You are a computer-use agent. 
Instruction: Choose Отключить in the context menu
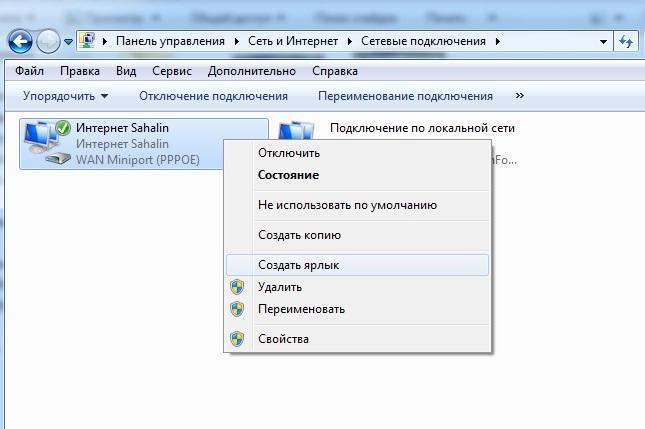pos(288,153)
